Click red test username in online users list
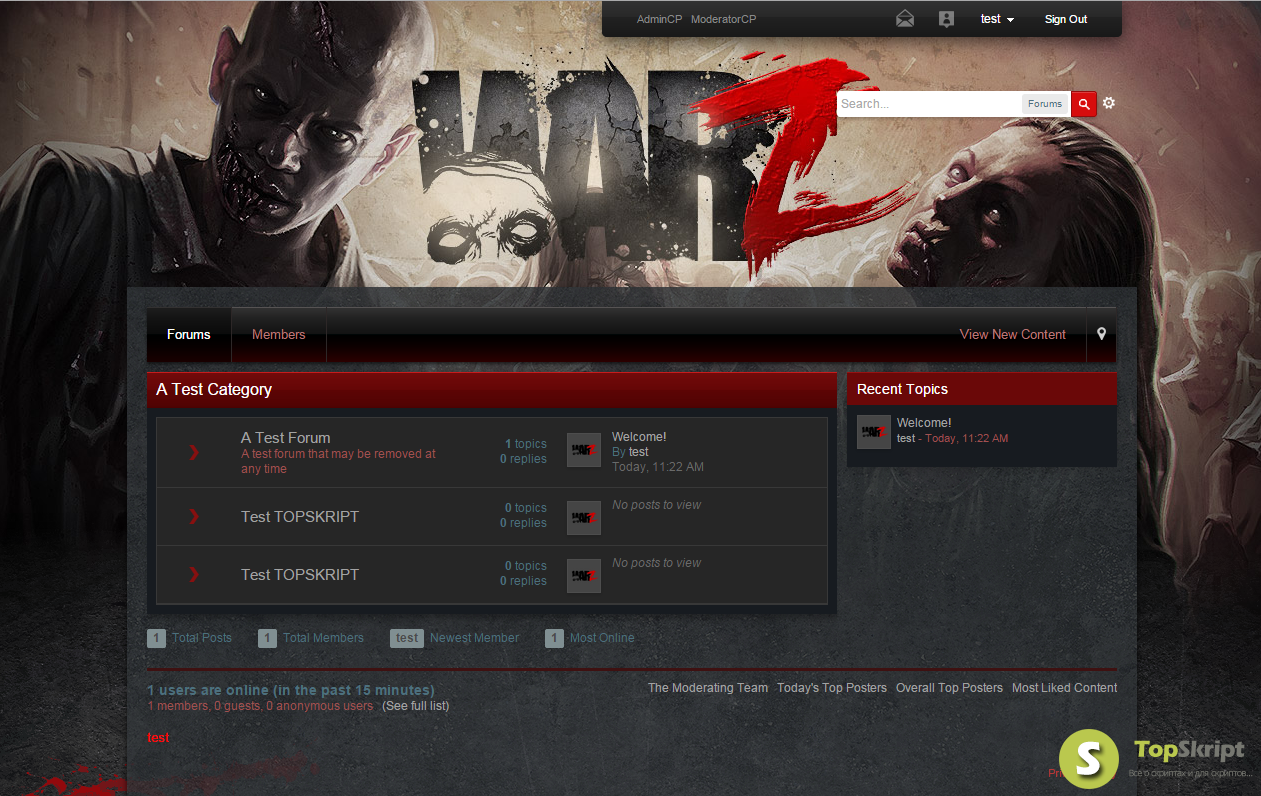The height and width of the screenshot is (796, 1261). pos(158,738)
